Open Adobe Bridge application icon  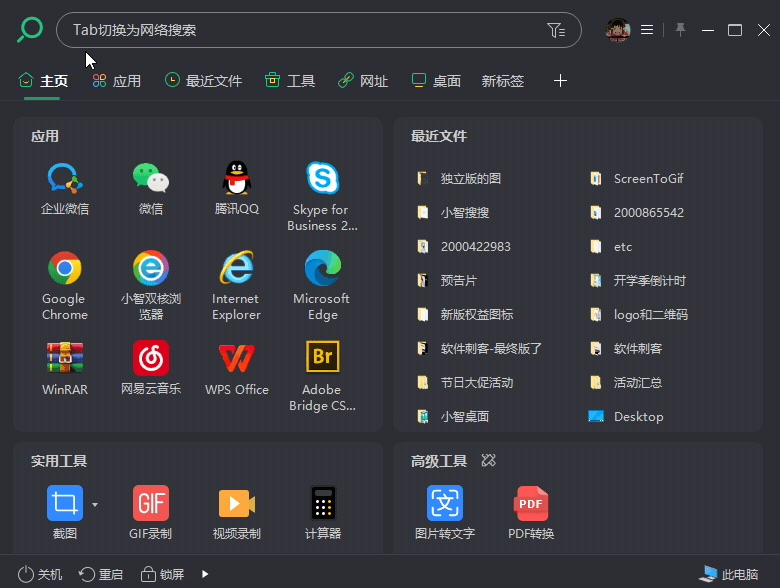pos(322,358)
